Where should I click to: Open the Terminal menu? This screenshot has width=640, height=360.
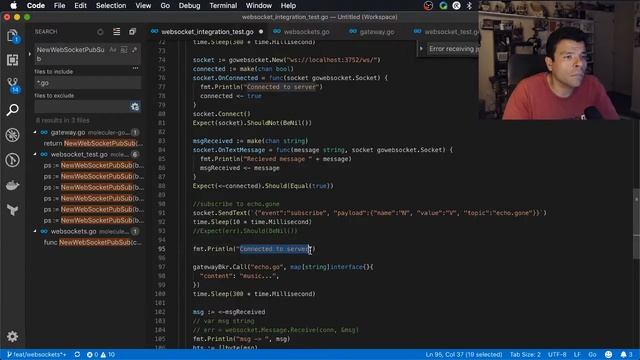[223, 6]
